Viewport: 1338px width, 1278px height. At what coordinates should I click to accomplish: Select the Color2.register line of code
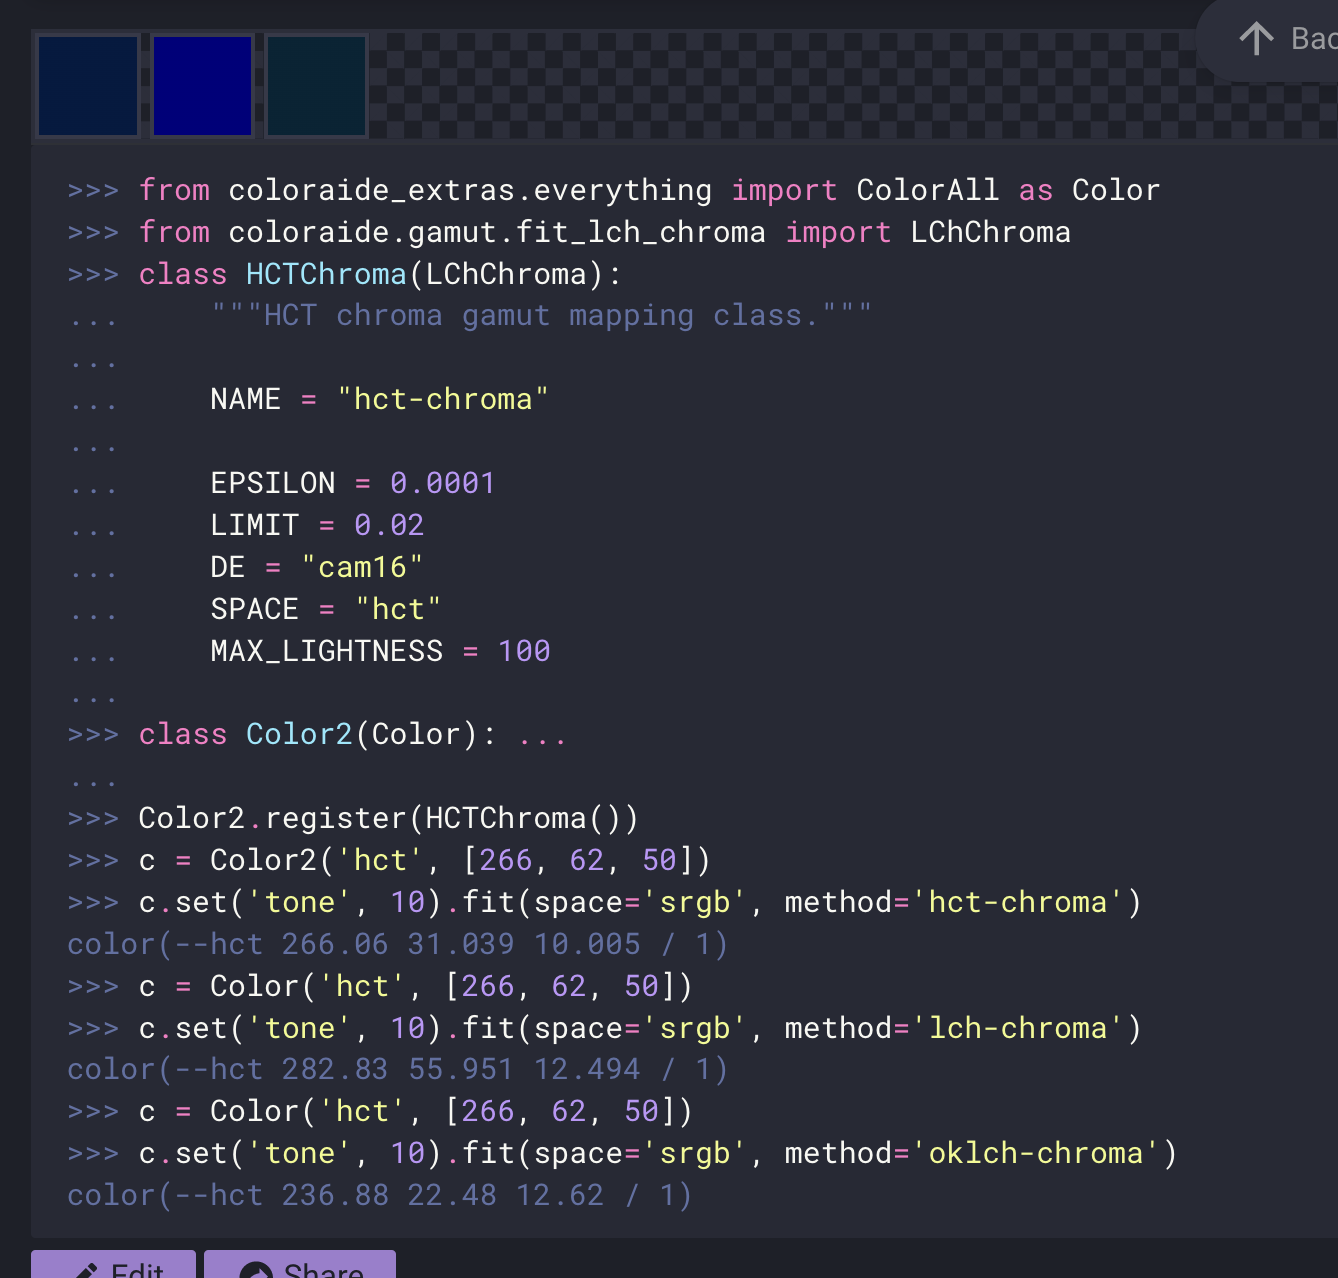pos(389,817)
